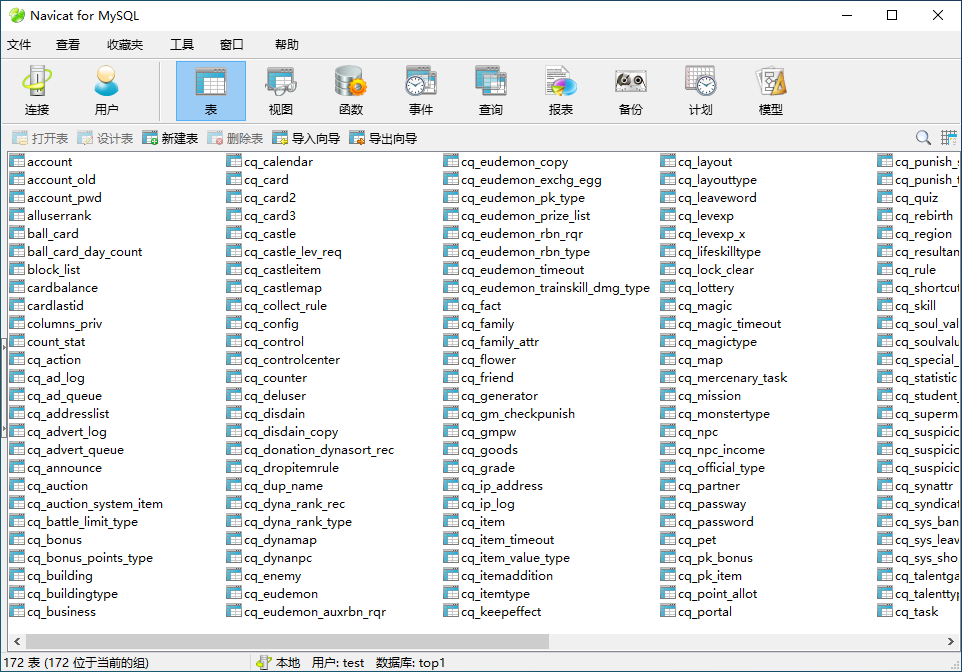Select the cq_layout table

705,162
